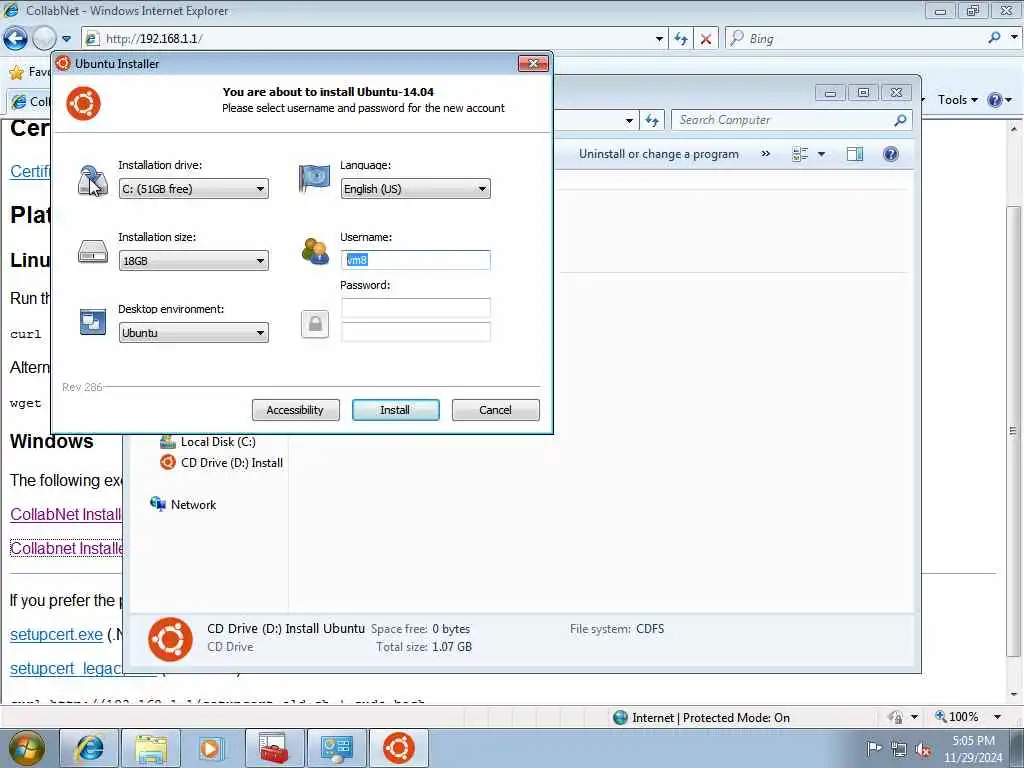Open the Language dropdown
1024x768 pixels.
tap(415, 189)
